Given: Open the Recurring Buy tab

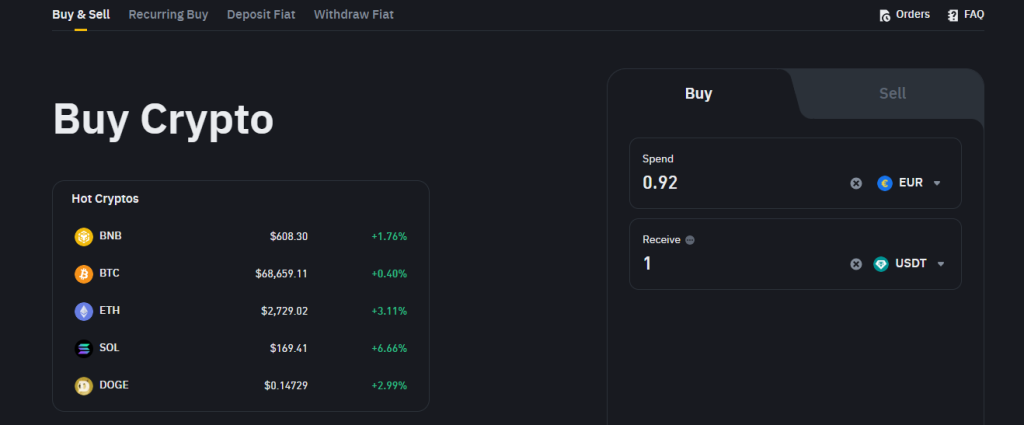Looking at the screenshot, I should pos(168,15).
